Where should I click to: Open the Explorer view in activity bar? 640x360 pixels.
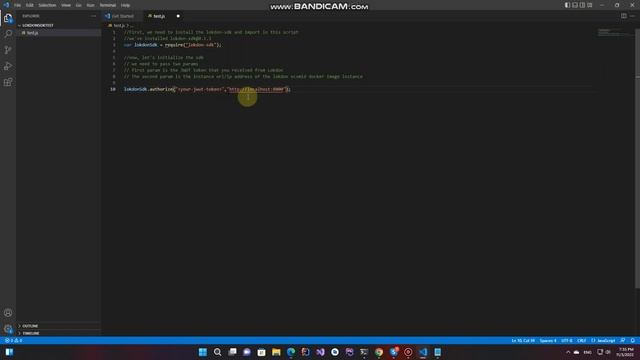[8, 18]
